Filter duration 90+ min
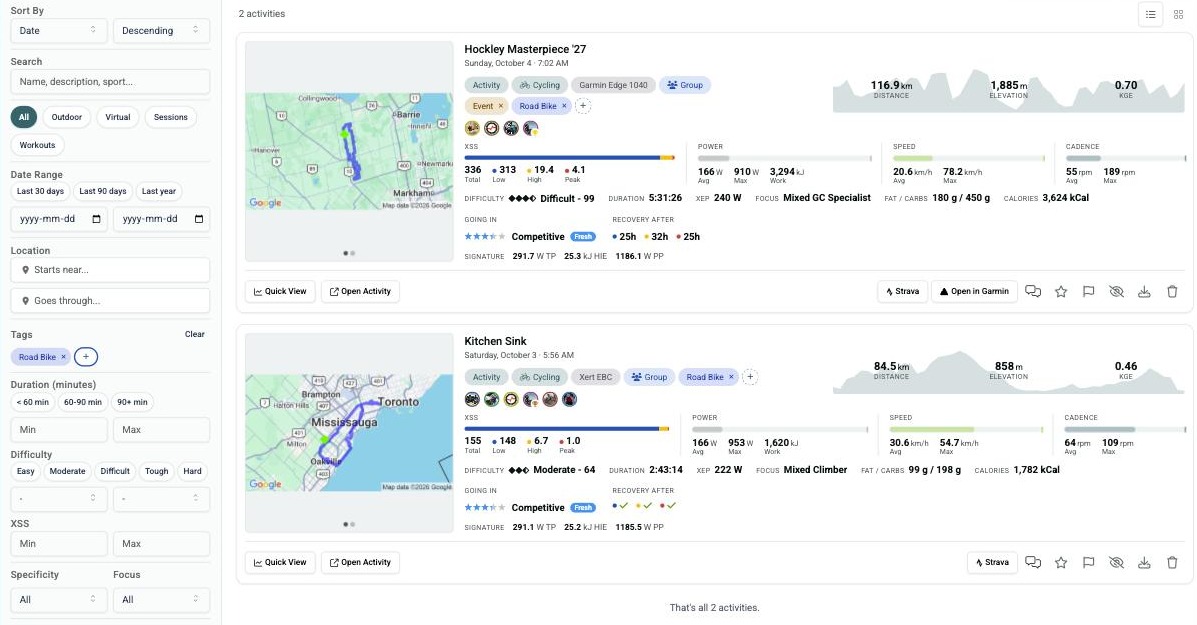 tap(132, 402)
